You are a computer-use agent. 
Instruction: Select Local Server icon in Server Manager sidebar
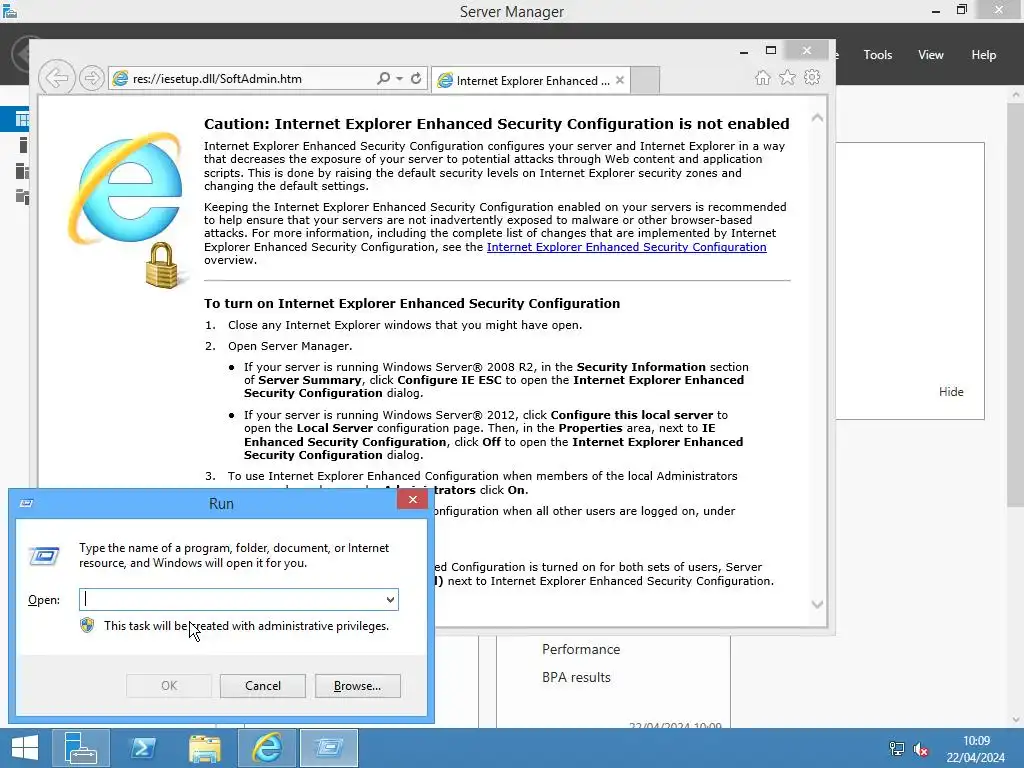(23, 145)
